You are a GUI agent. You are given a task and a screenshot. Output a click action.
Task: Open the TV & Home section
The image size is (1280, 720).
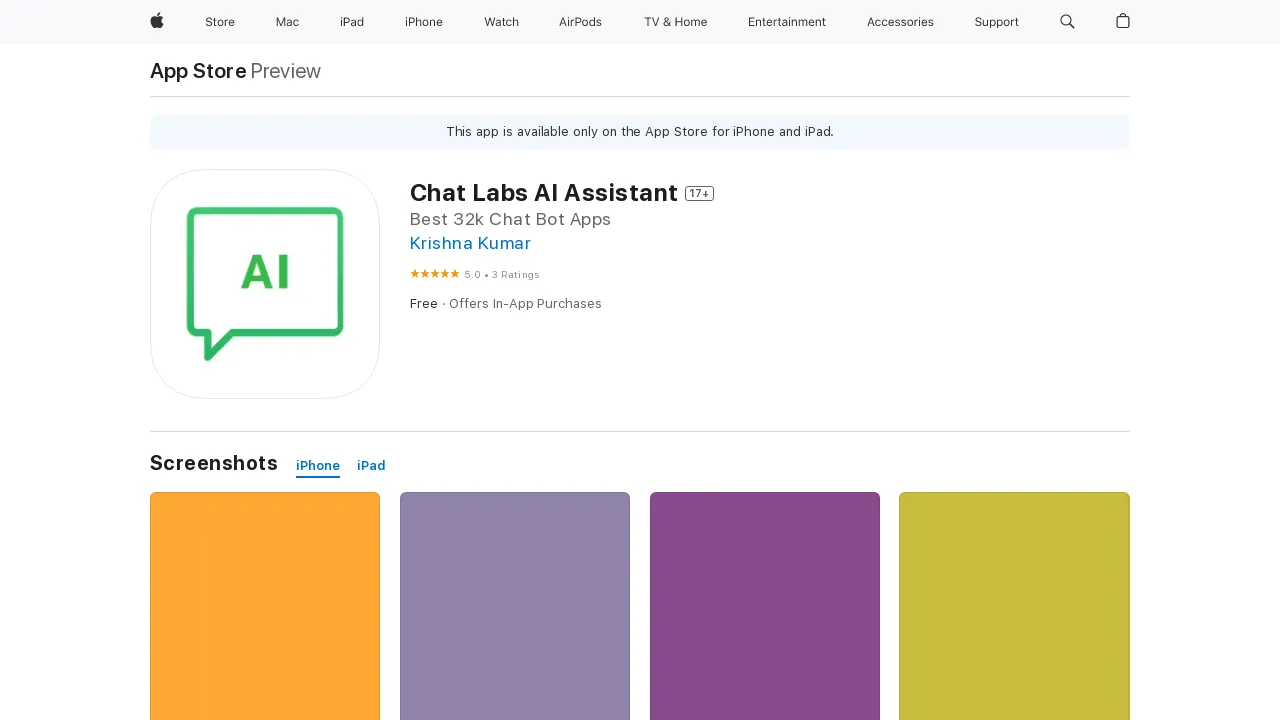pos(675,22)
